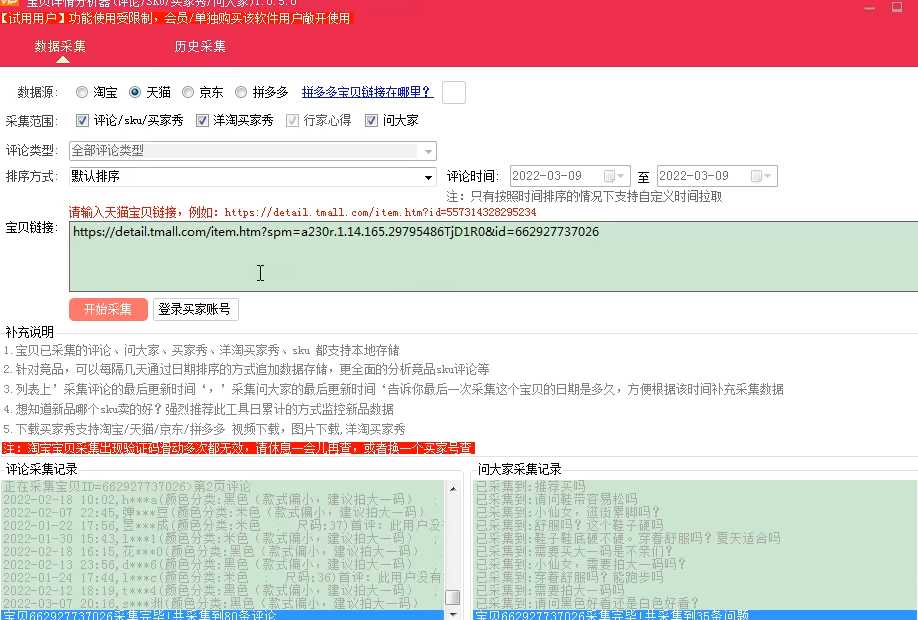Viewport: 918px width, 620px height.
Task: Click note 5 about 下载买家秀 support
Action: tap(204, 429)
